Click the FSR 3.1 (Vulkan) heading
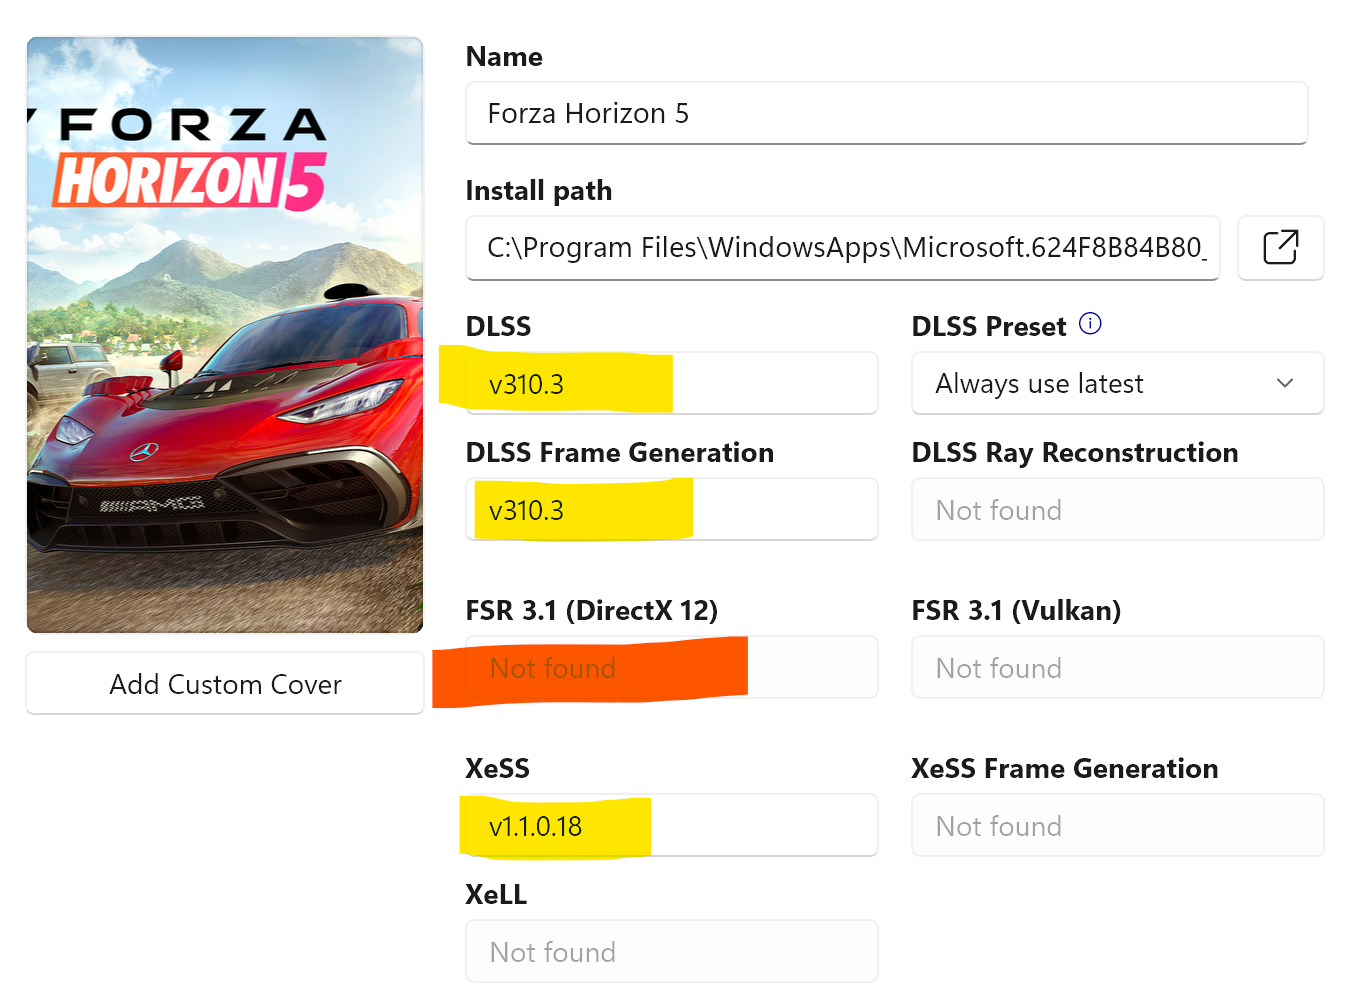The width and height of the screenshot is (1348, 1008). coord(1015,610)
